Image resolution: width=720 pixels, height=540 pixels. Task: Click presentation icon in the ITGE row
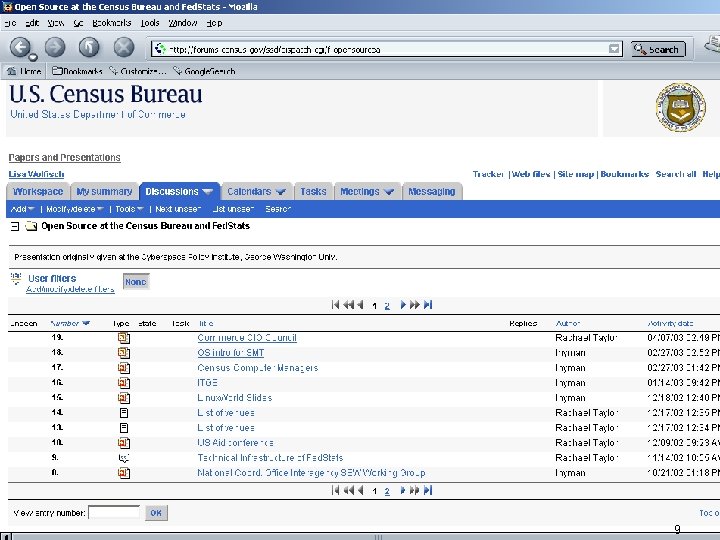point(124,382)
